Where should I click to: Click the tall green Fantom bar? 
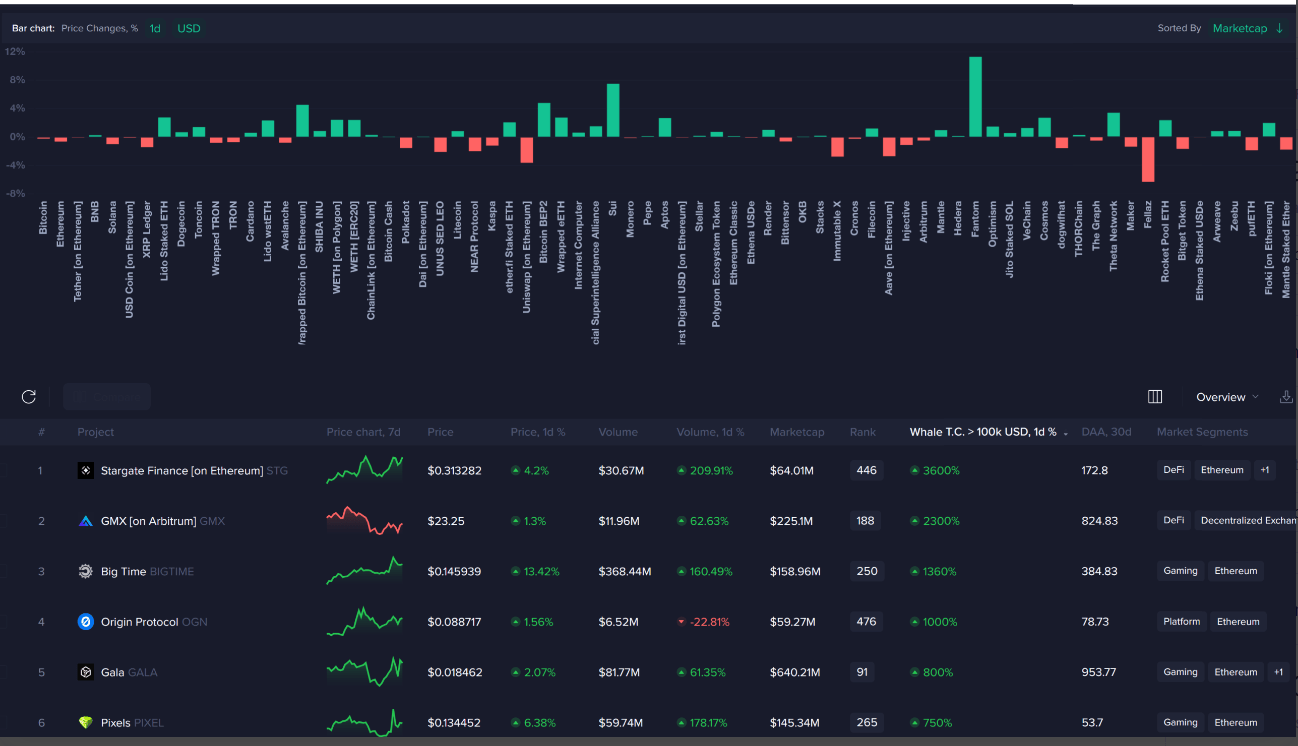point(975,97)
